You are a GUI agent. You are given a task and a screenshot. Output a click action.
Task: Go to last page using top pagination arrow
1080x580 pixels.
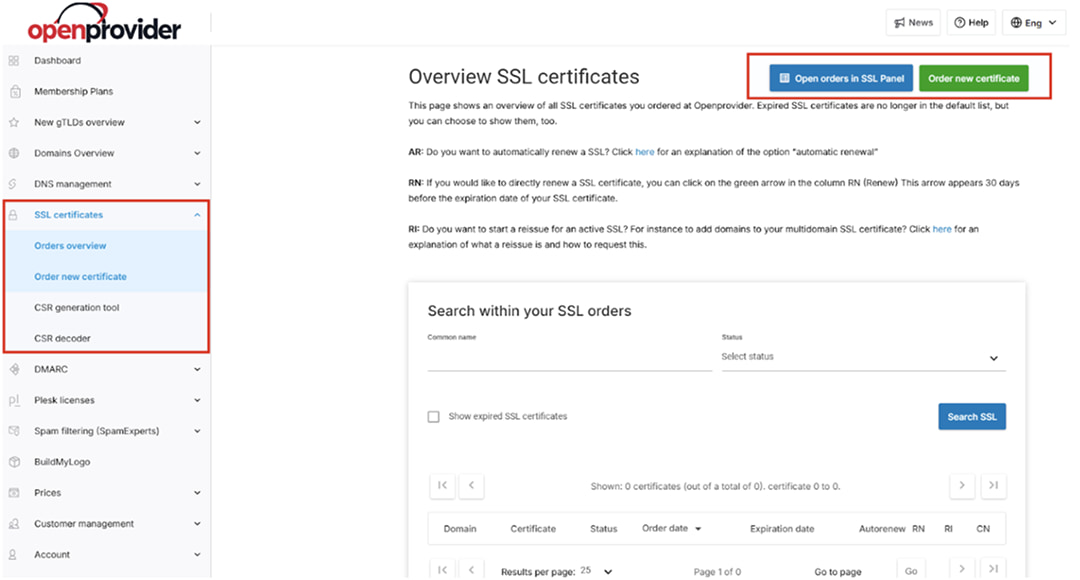coord(993,486)
